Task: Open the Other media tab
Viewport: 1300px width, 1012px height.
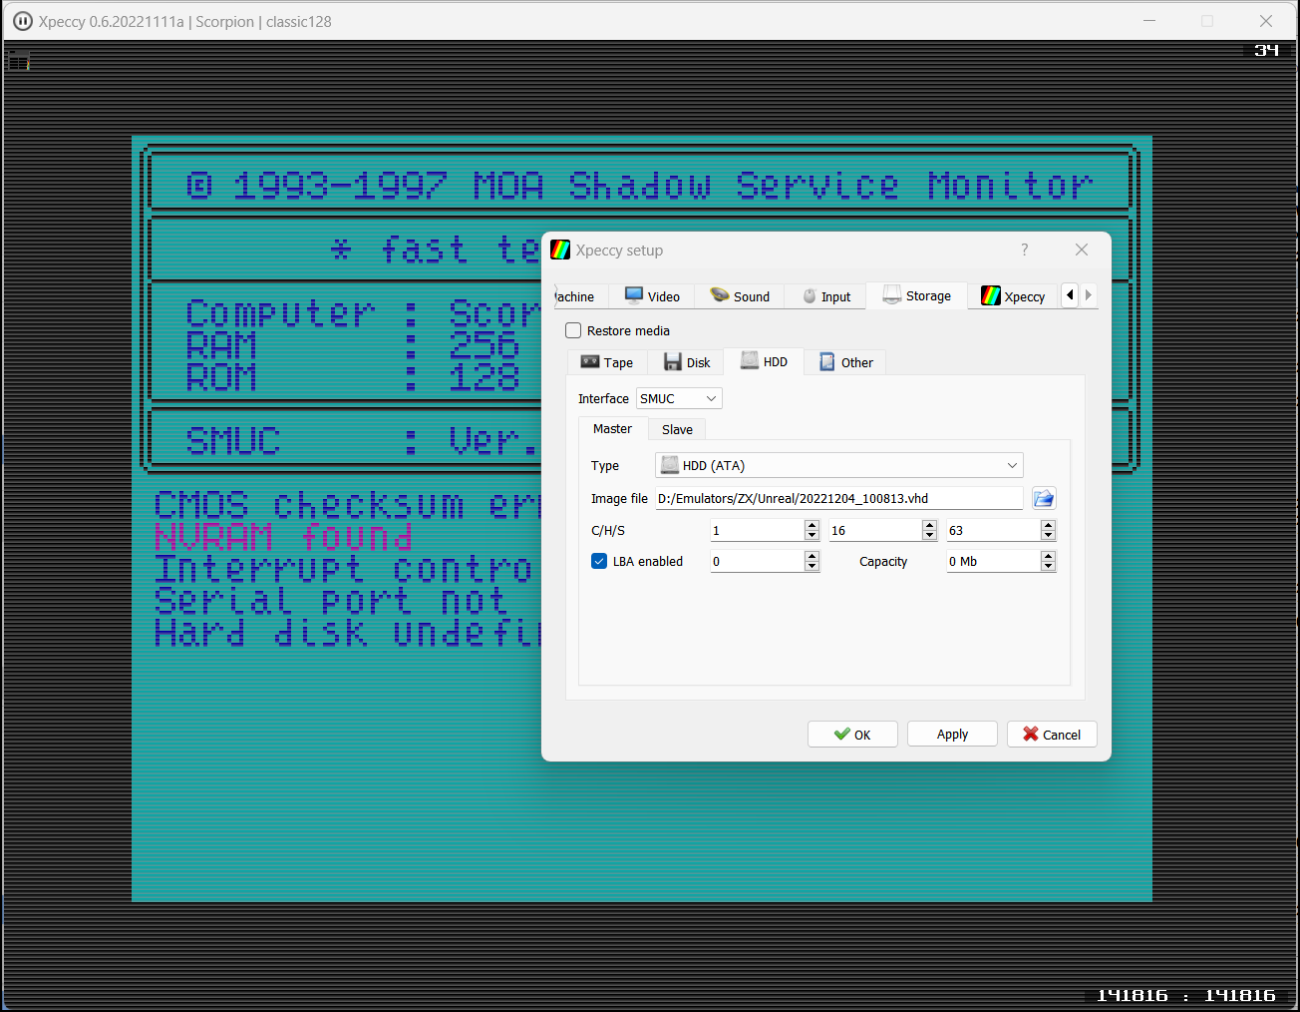Action: pyautogui.click(x=846, y=362)
